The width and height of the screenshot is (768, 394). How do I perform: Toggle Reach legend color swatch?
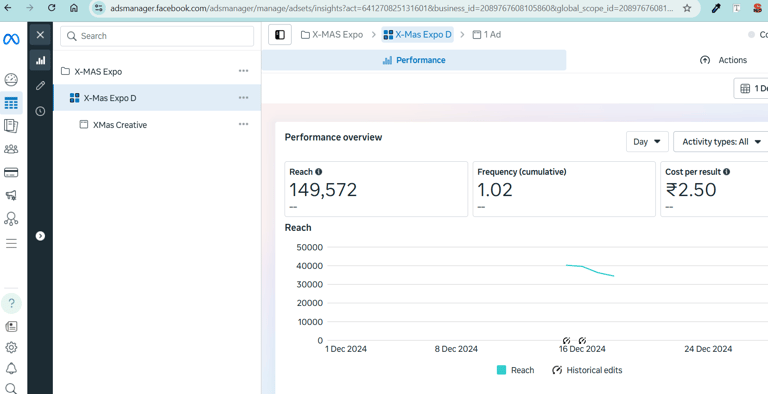[x=501, y=370]
